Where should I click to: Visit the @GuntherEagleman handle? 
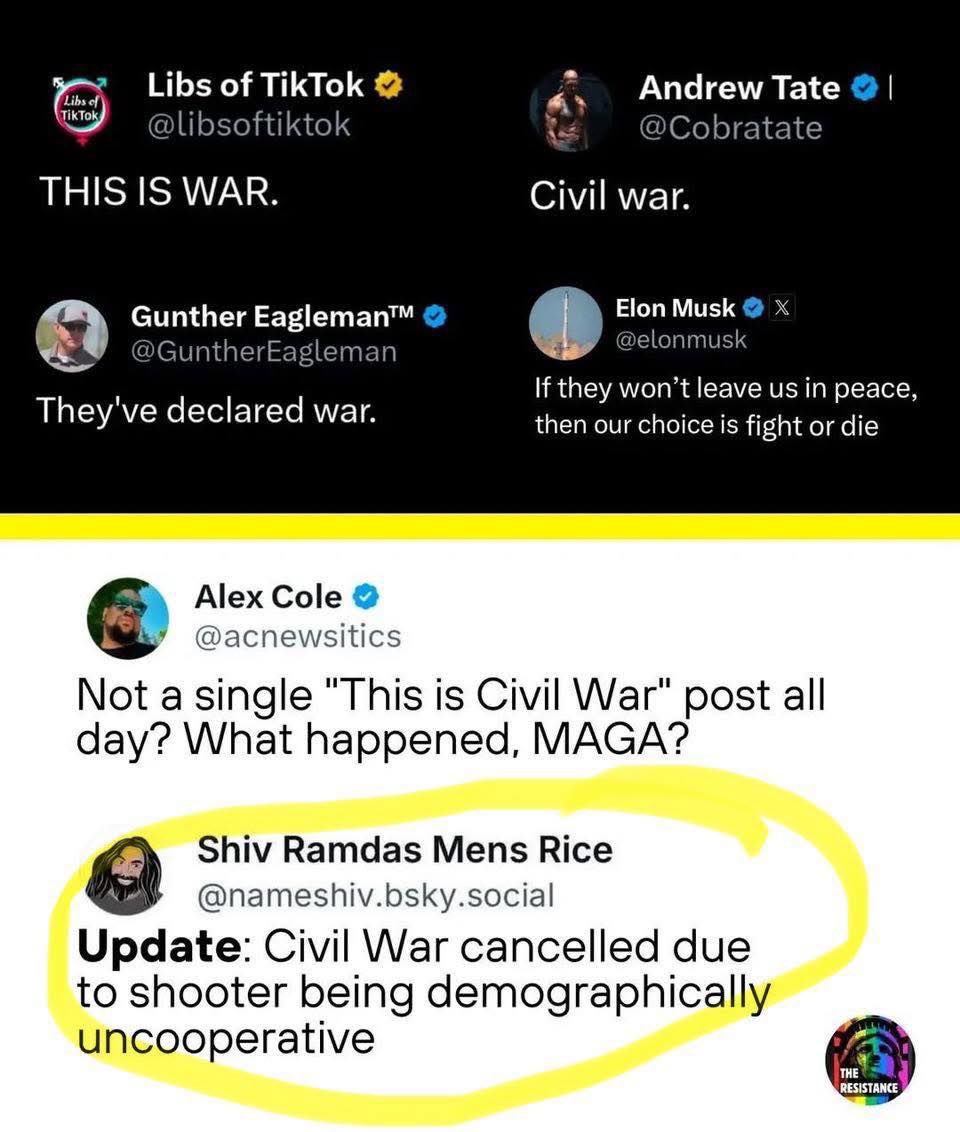point(263,352)
